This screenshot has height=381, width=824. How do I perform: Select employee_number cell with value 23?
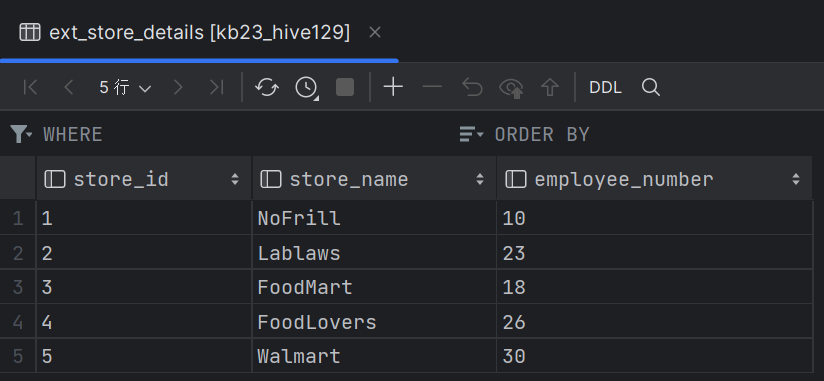click(x=654, y=253)
